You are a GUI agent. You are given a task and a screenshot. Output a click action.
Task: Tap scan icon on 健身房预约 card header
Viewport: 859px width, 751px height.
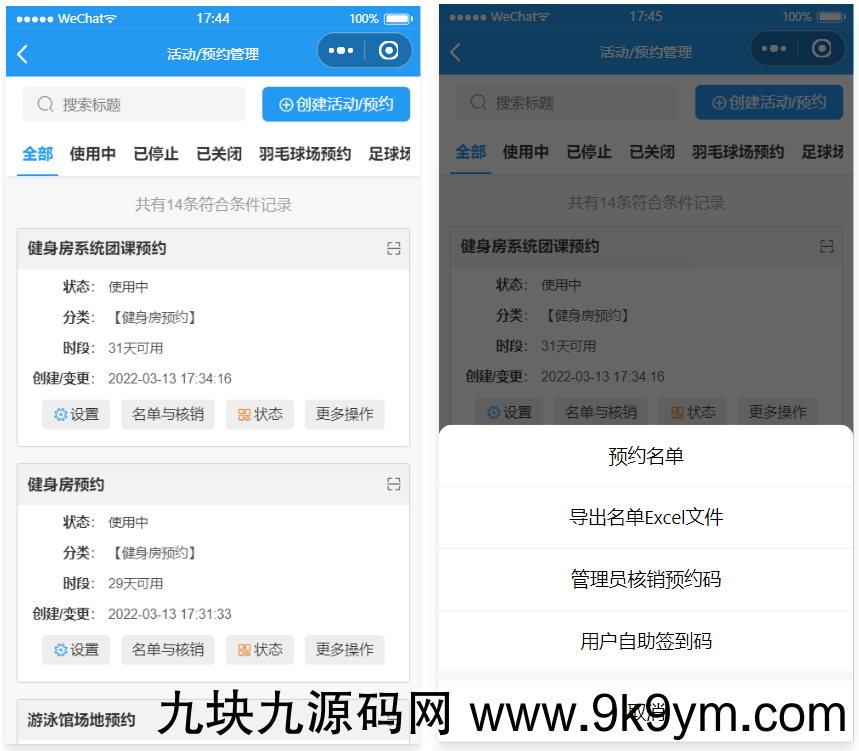pyautogui.click(x=393, y=484)
